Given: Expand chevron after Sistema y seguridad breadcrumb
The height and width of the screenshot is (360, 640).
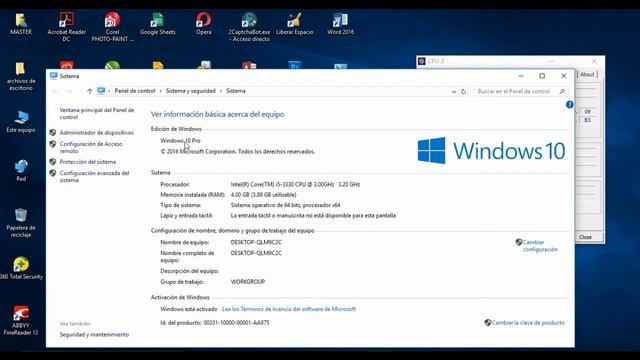Looking at the screenshot, I should point(221,91).
